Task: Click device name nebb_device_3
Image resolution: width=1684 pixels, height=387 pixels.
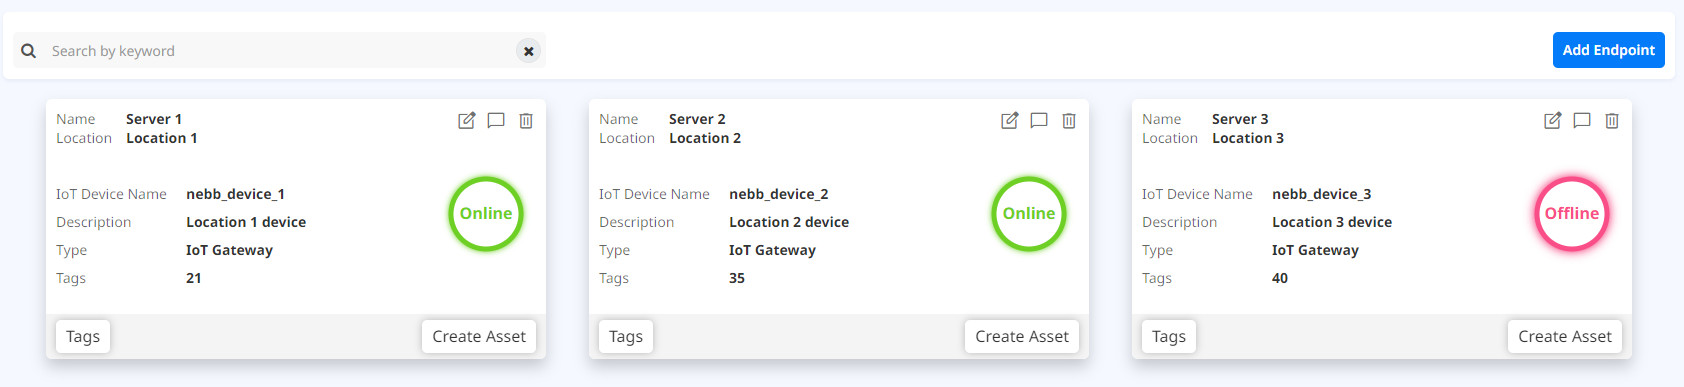Action: [1321, 194]
